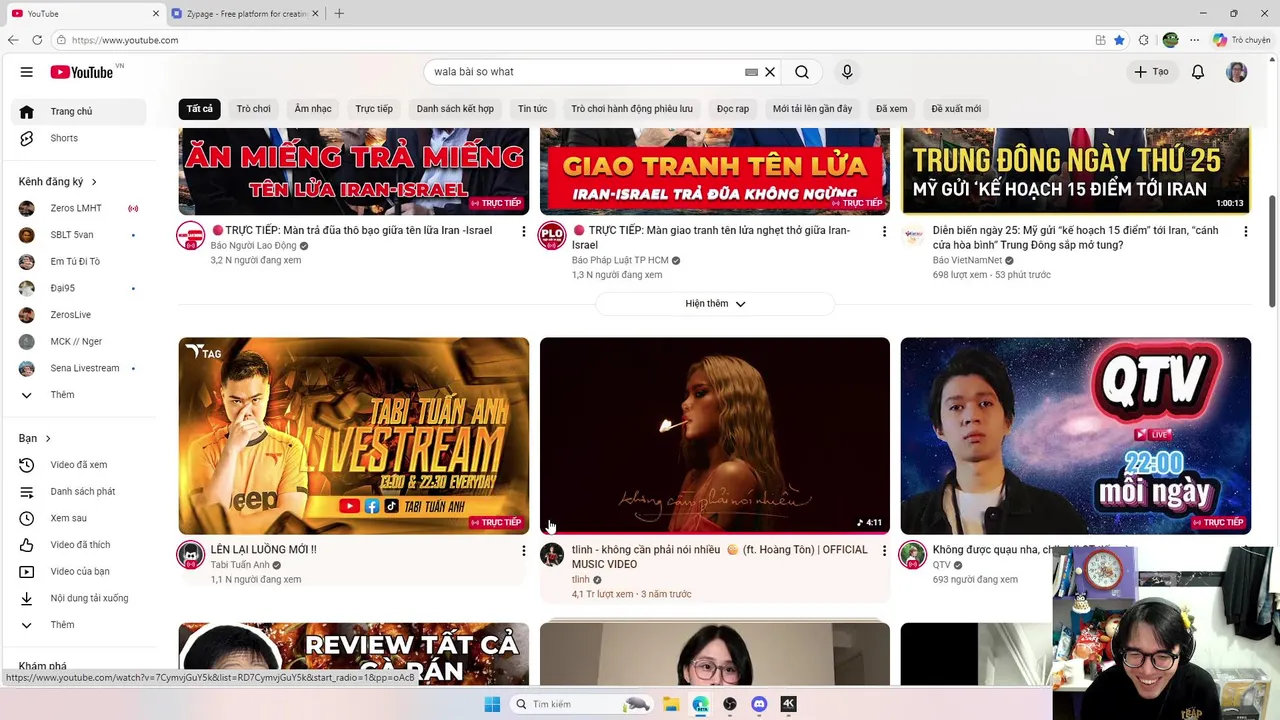Open Windows Start menu

(492, 704)
